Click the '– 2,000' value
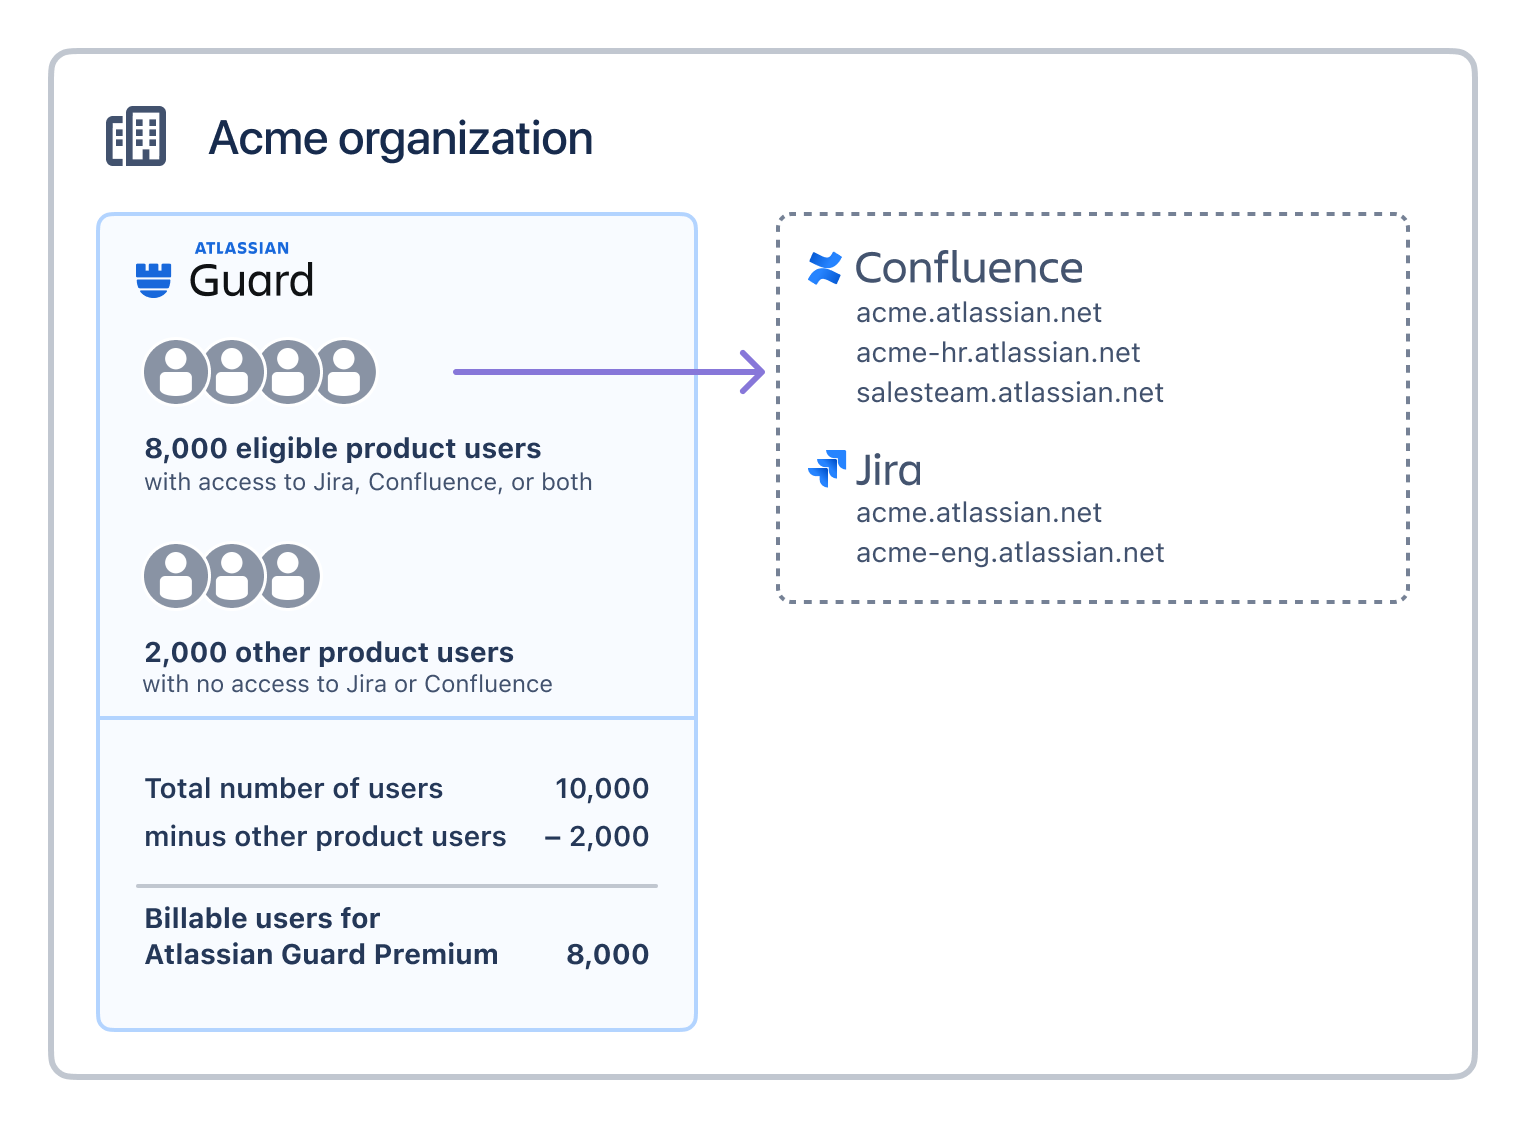Screen dimensions: 1526x1128 597,837
